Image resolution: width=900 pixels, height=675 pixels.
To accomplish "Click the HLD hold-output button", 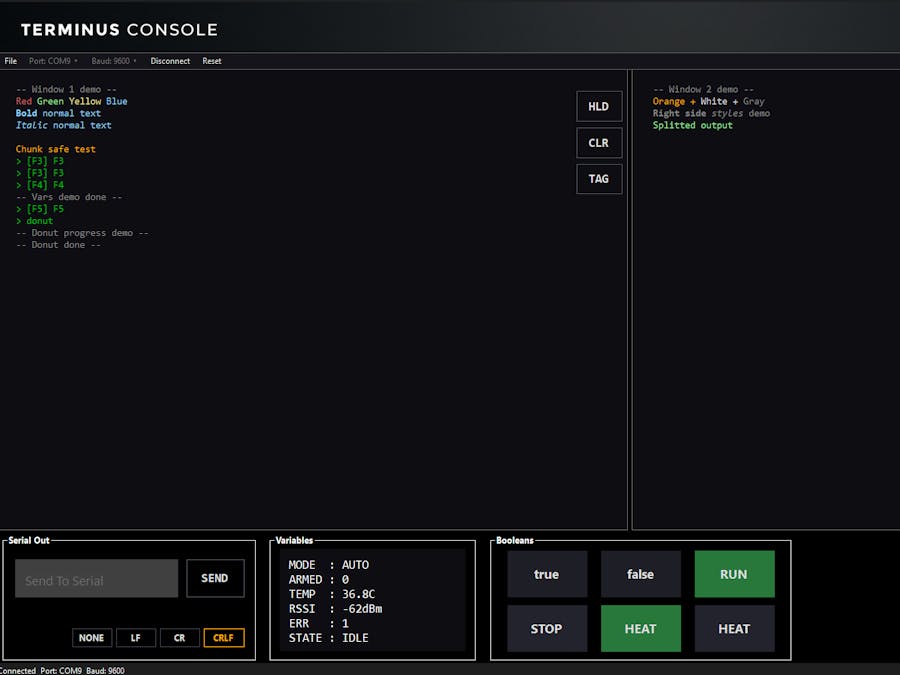I will click(x=598, y=106).
